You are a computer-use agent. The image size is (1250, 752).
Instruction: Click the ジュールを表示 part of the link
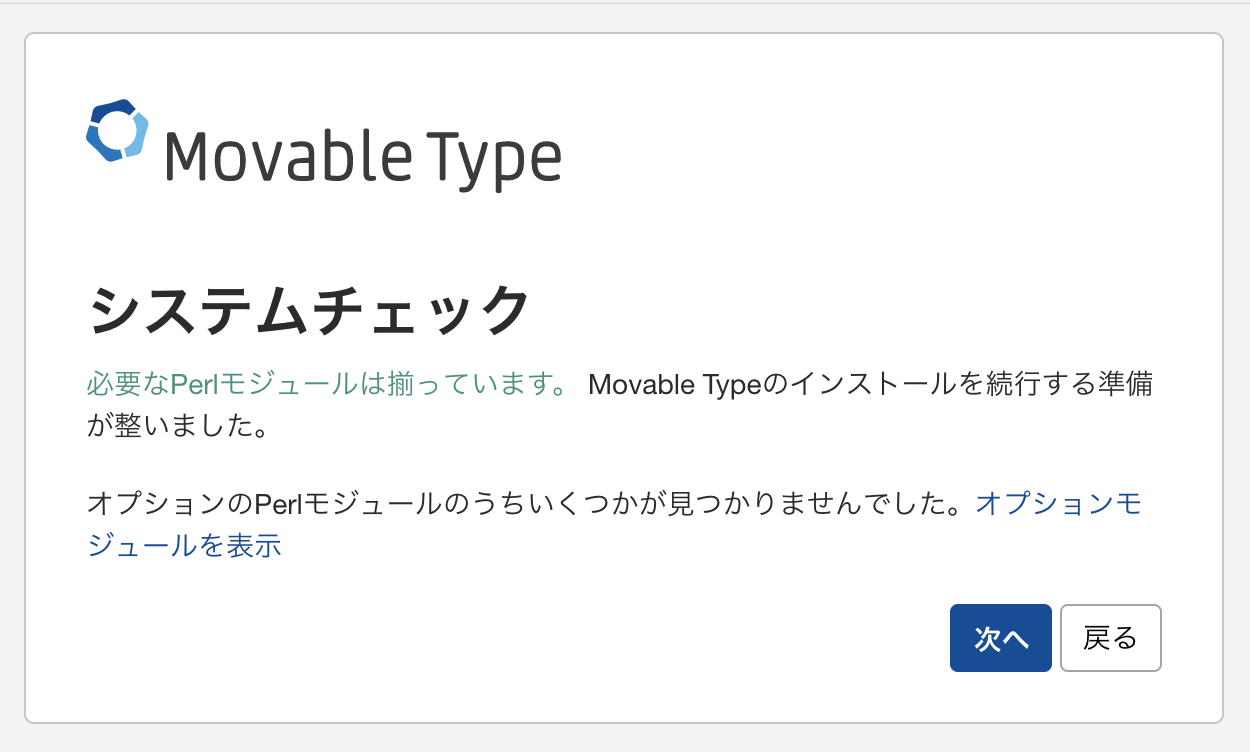tap(184, 545)
